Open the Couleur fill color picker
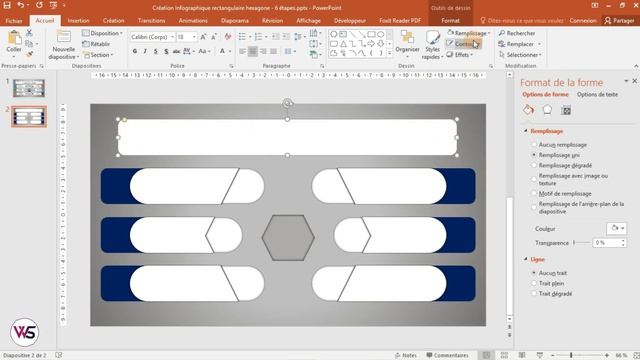The width and height of the screenshot is (640, 360). point(616,229)
